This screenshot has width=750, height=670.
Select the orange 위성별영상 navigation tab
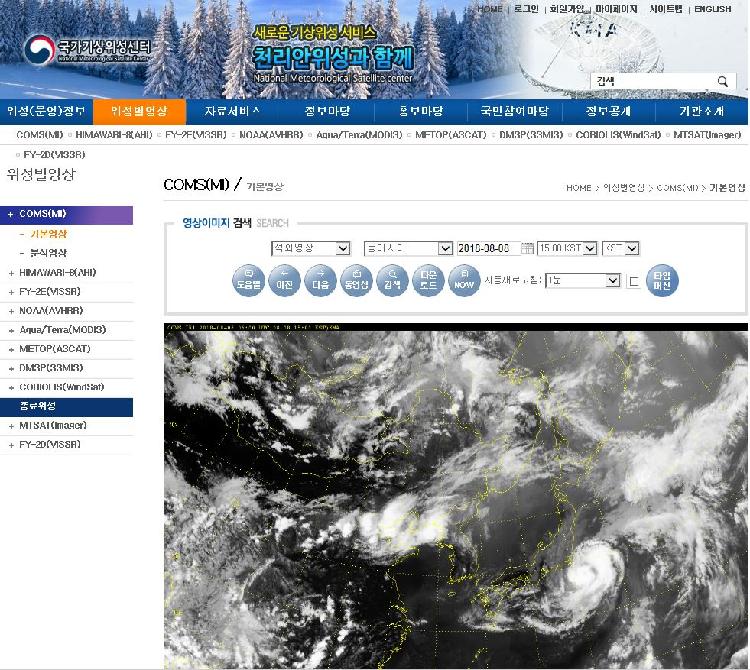[x=139, y=111]
